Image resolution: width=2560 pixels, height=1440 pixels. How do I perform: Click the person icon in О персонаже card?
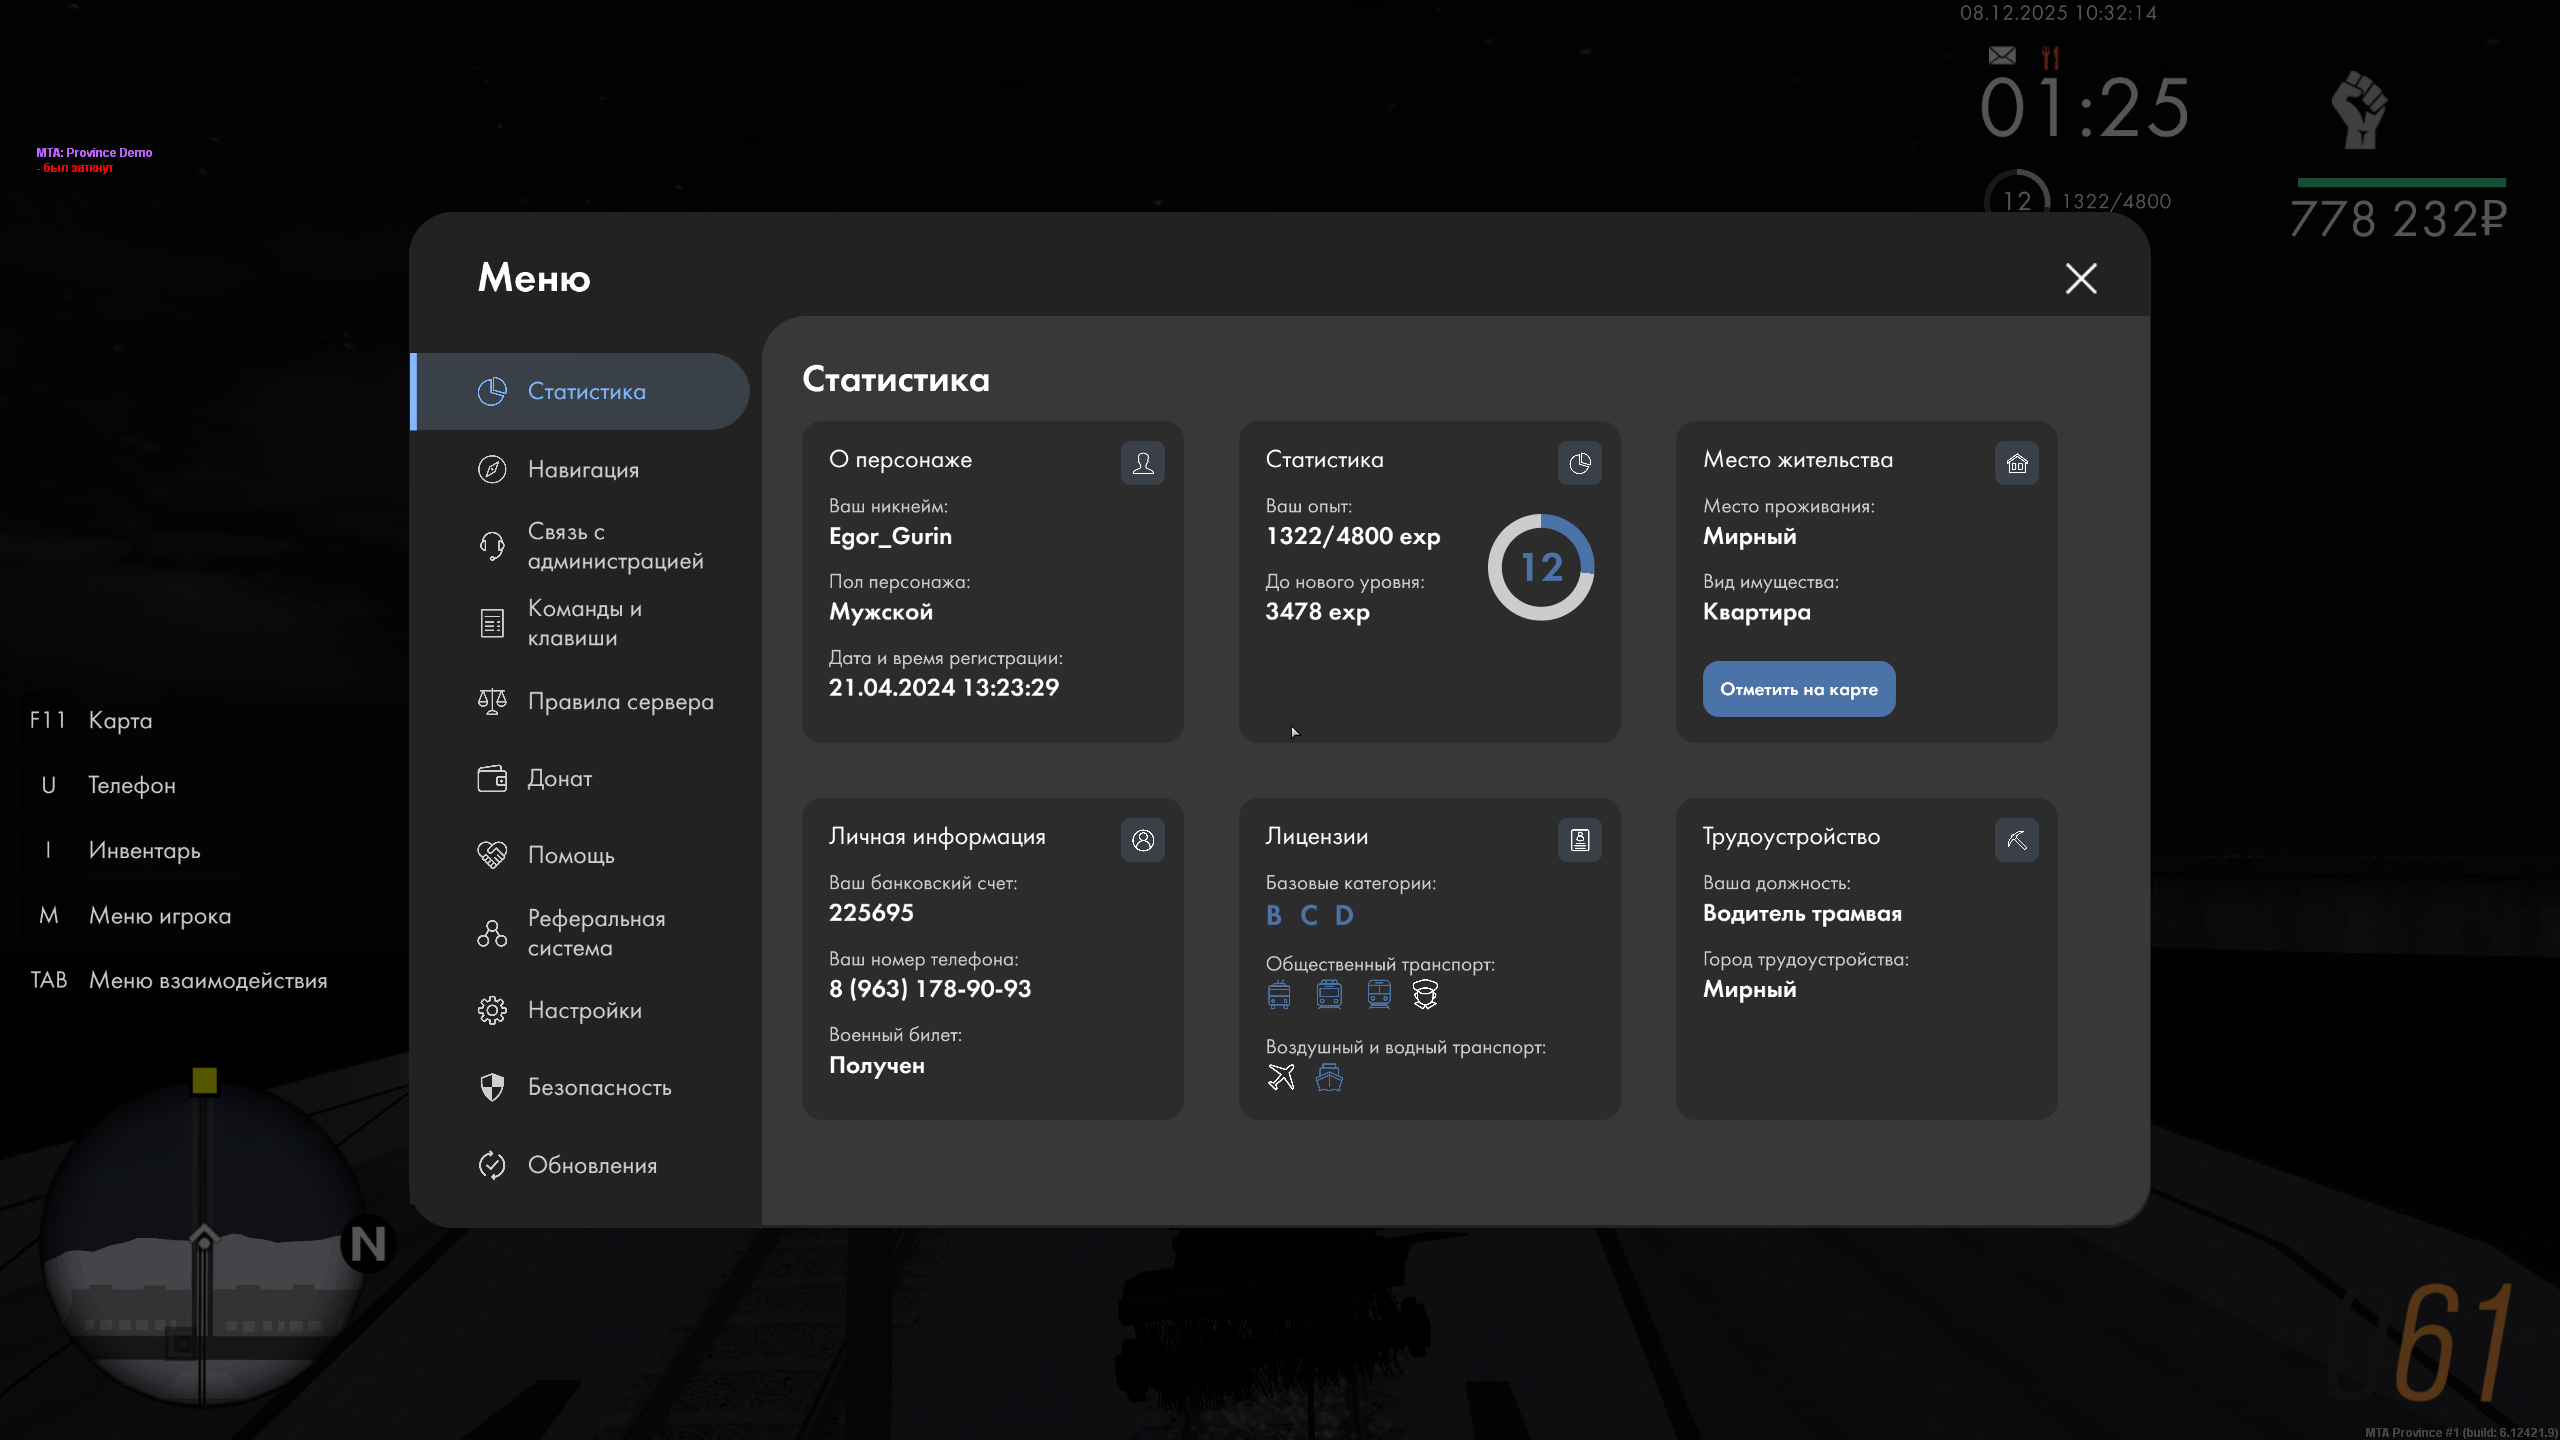point(1142,463)
